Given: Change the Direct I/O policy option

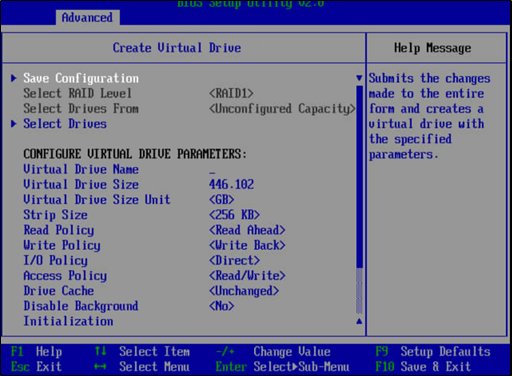Looking at the screenshot, I should click(234, 260).
